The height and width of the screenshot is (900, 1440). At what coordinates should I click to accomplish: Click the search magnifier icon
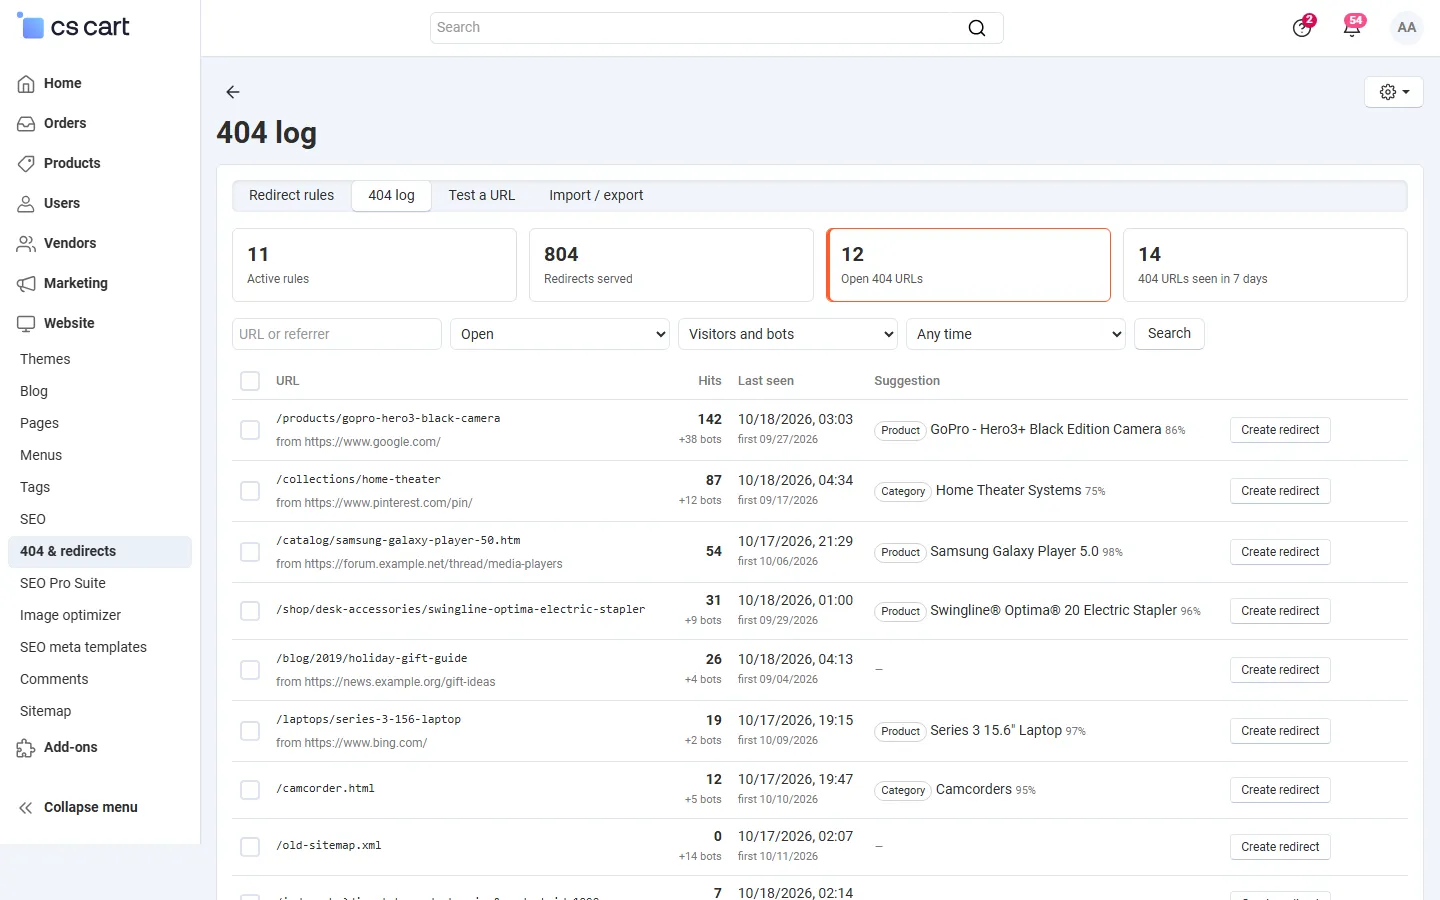pos(977,28)
